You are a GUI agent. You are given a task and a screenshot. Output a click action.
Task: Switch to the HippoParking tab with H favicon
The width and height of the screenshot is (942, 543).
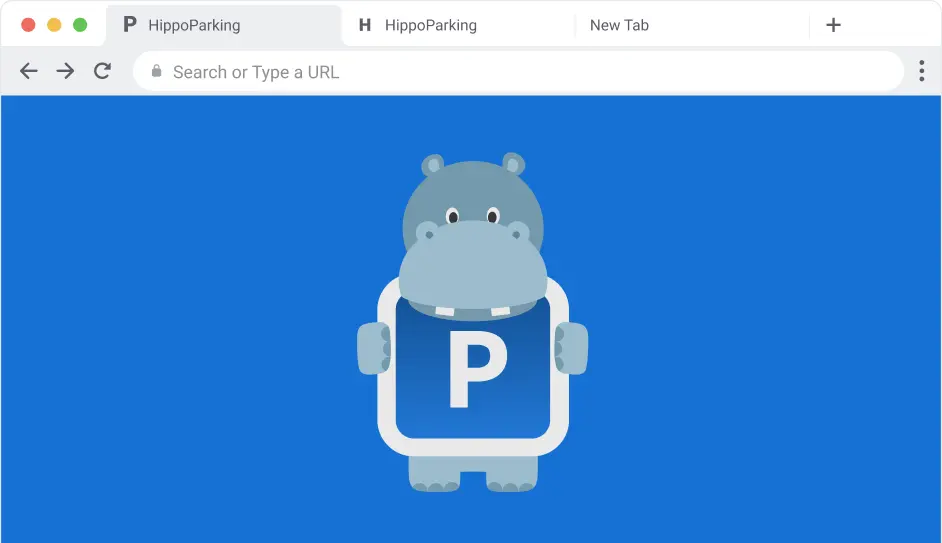click(458, 25)
